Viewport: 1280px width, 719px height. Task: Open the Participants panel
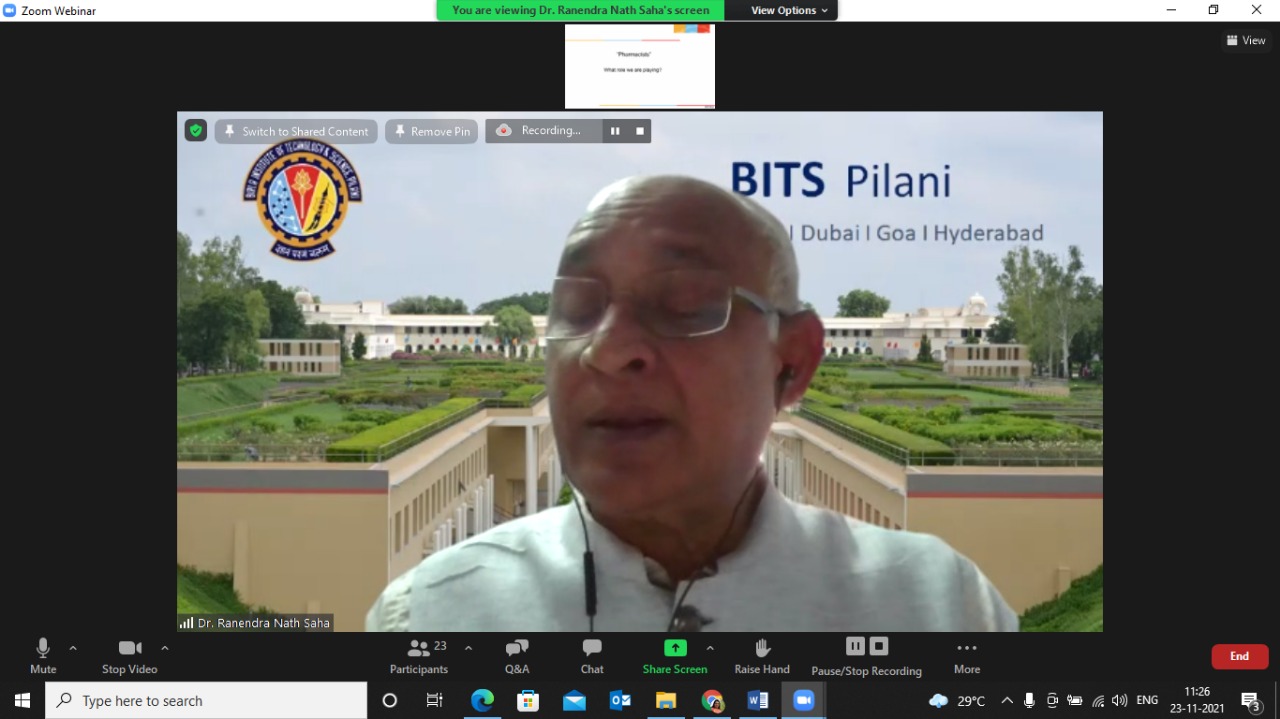pyautogui.click(x=419, y=656)
